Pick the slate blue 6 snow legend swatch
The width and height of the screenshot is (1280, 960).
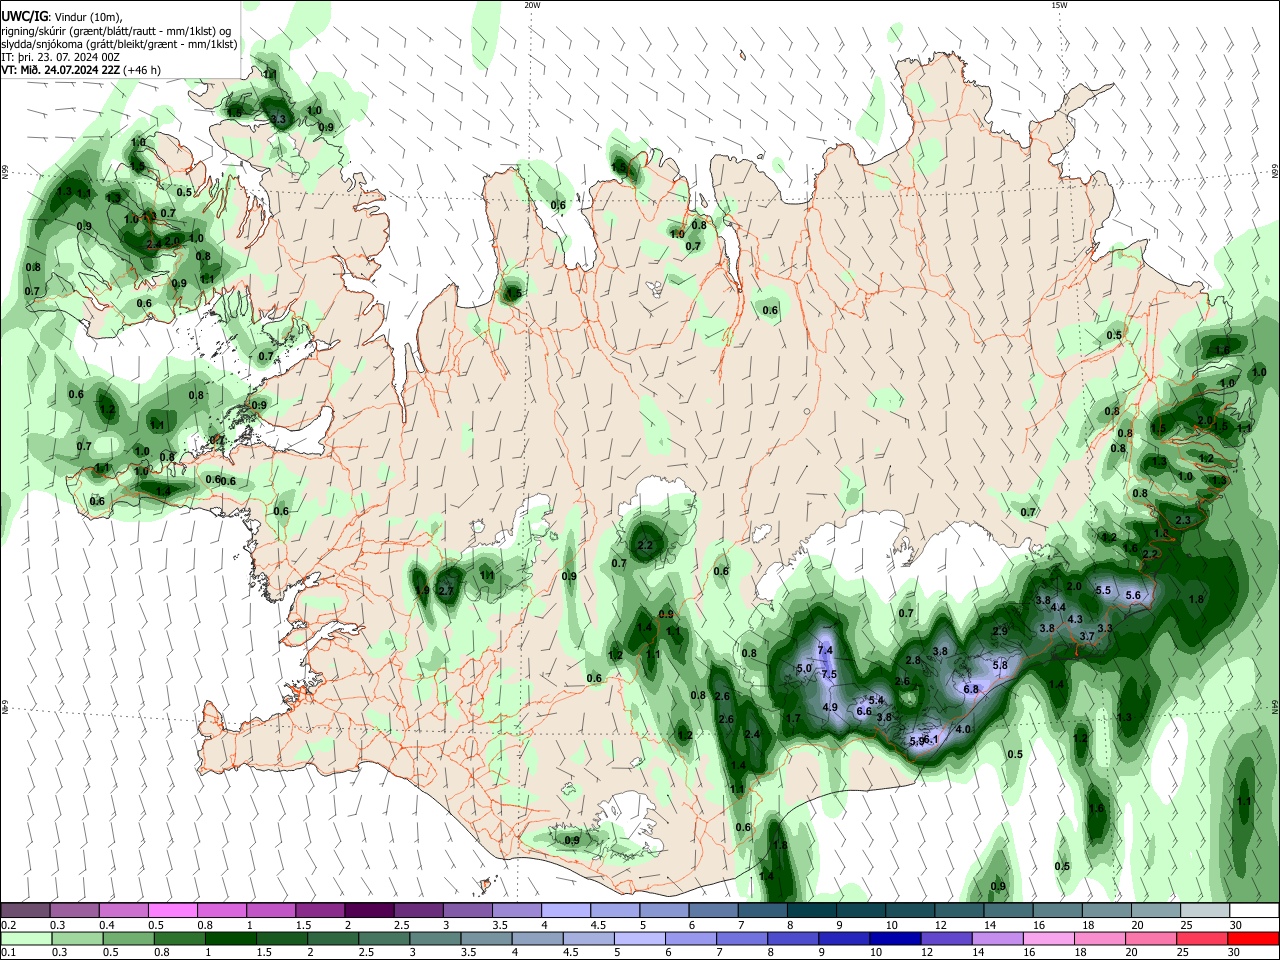[x=713, y=911]
